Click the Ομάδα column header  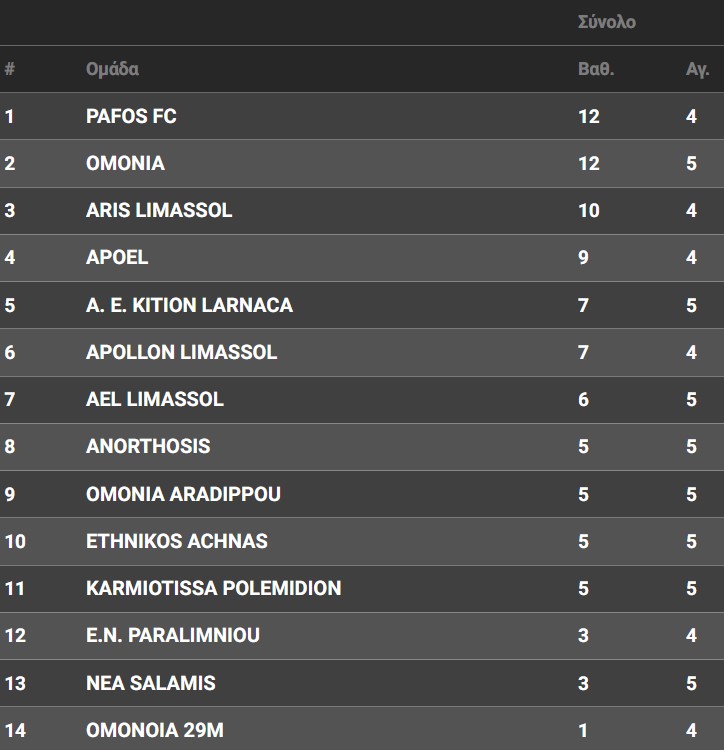pos(112,69)
